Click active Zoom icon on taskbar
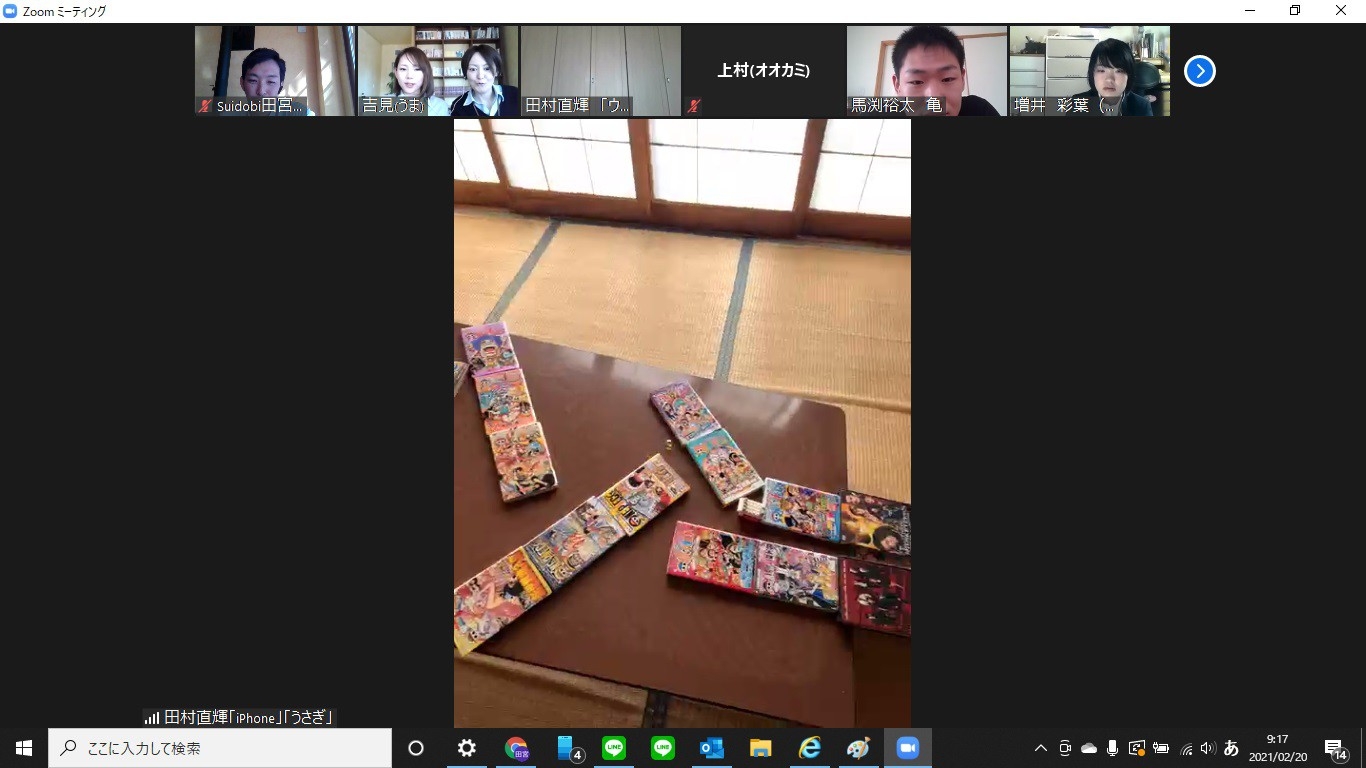1366x768 pixels. [x=908, y=748]
